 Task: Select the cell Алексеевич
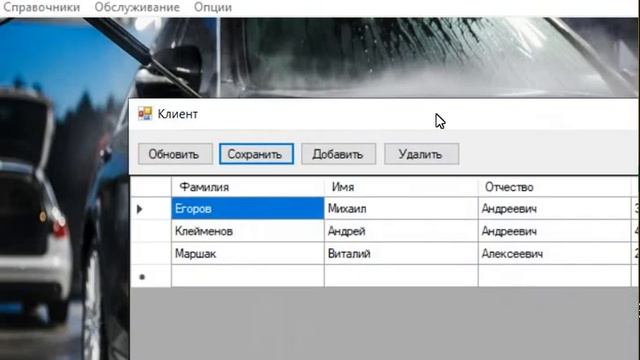point(555,253)
